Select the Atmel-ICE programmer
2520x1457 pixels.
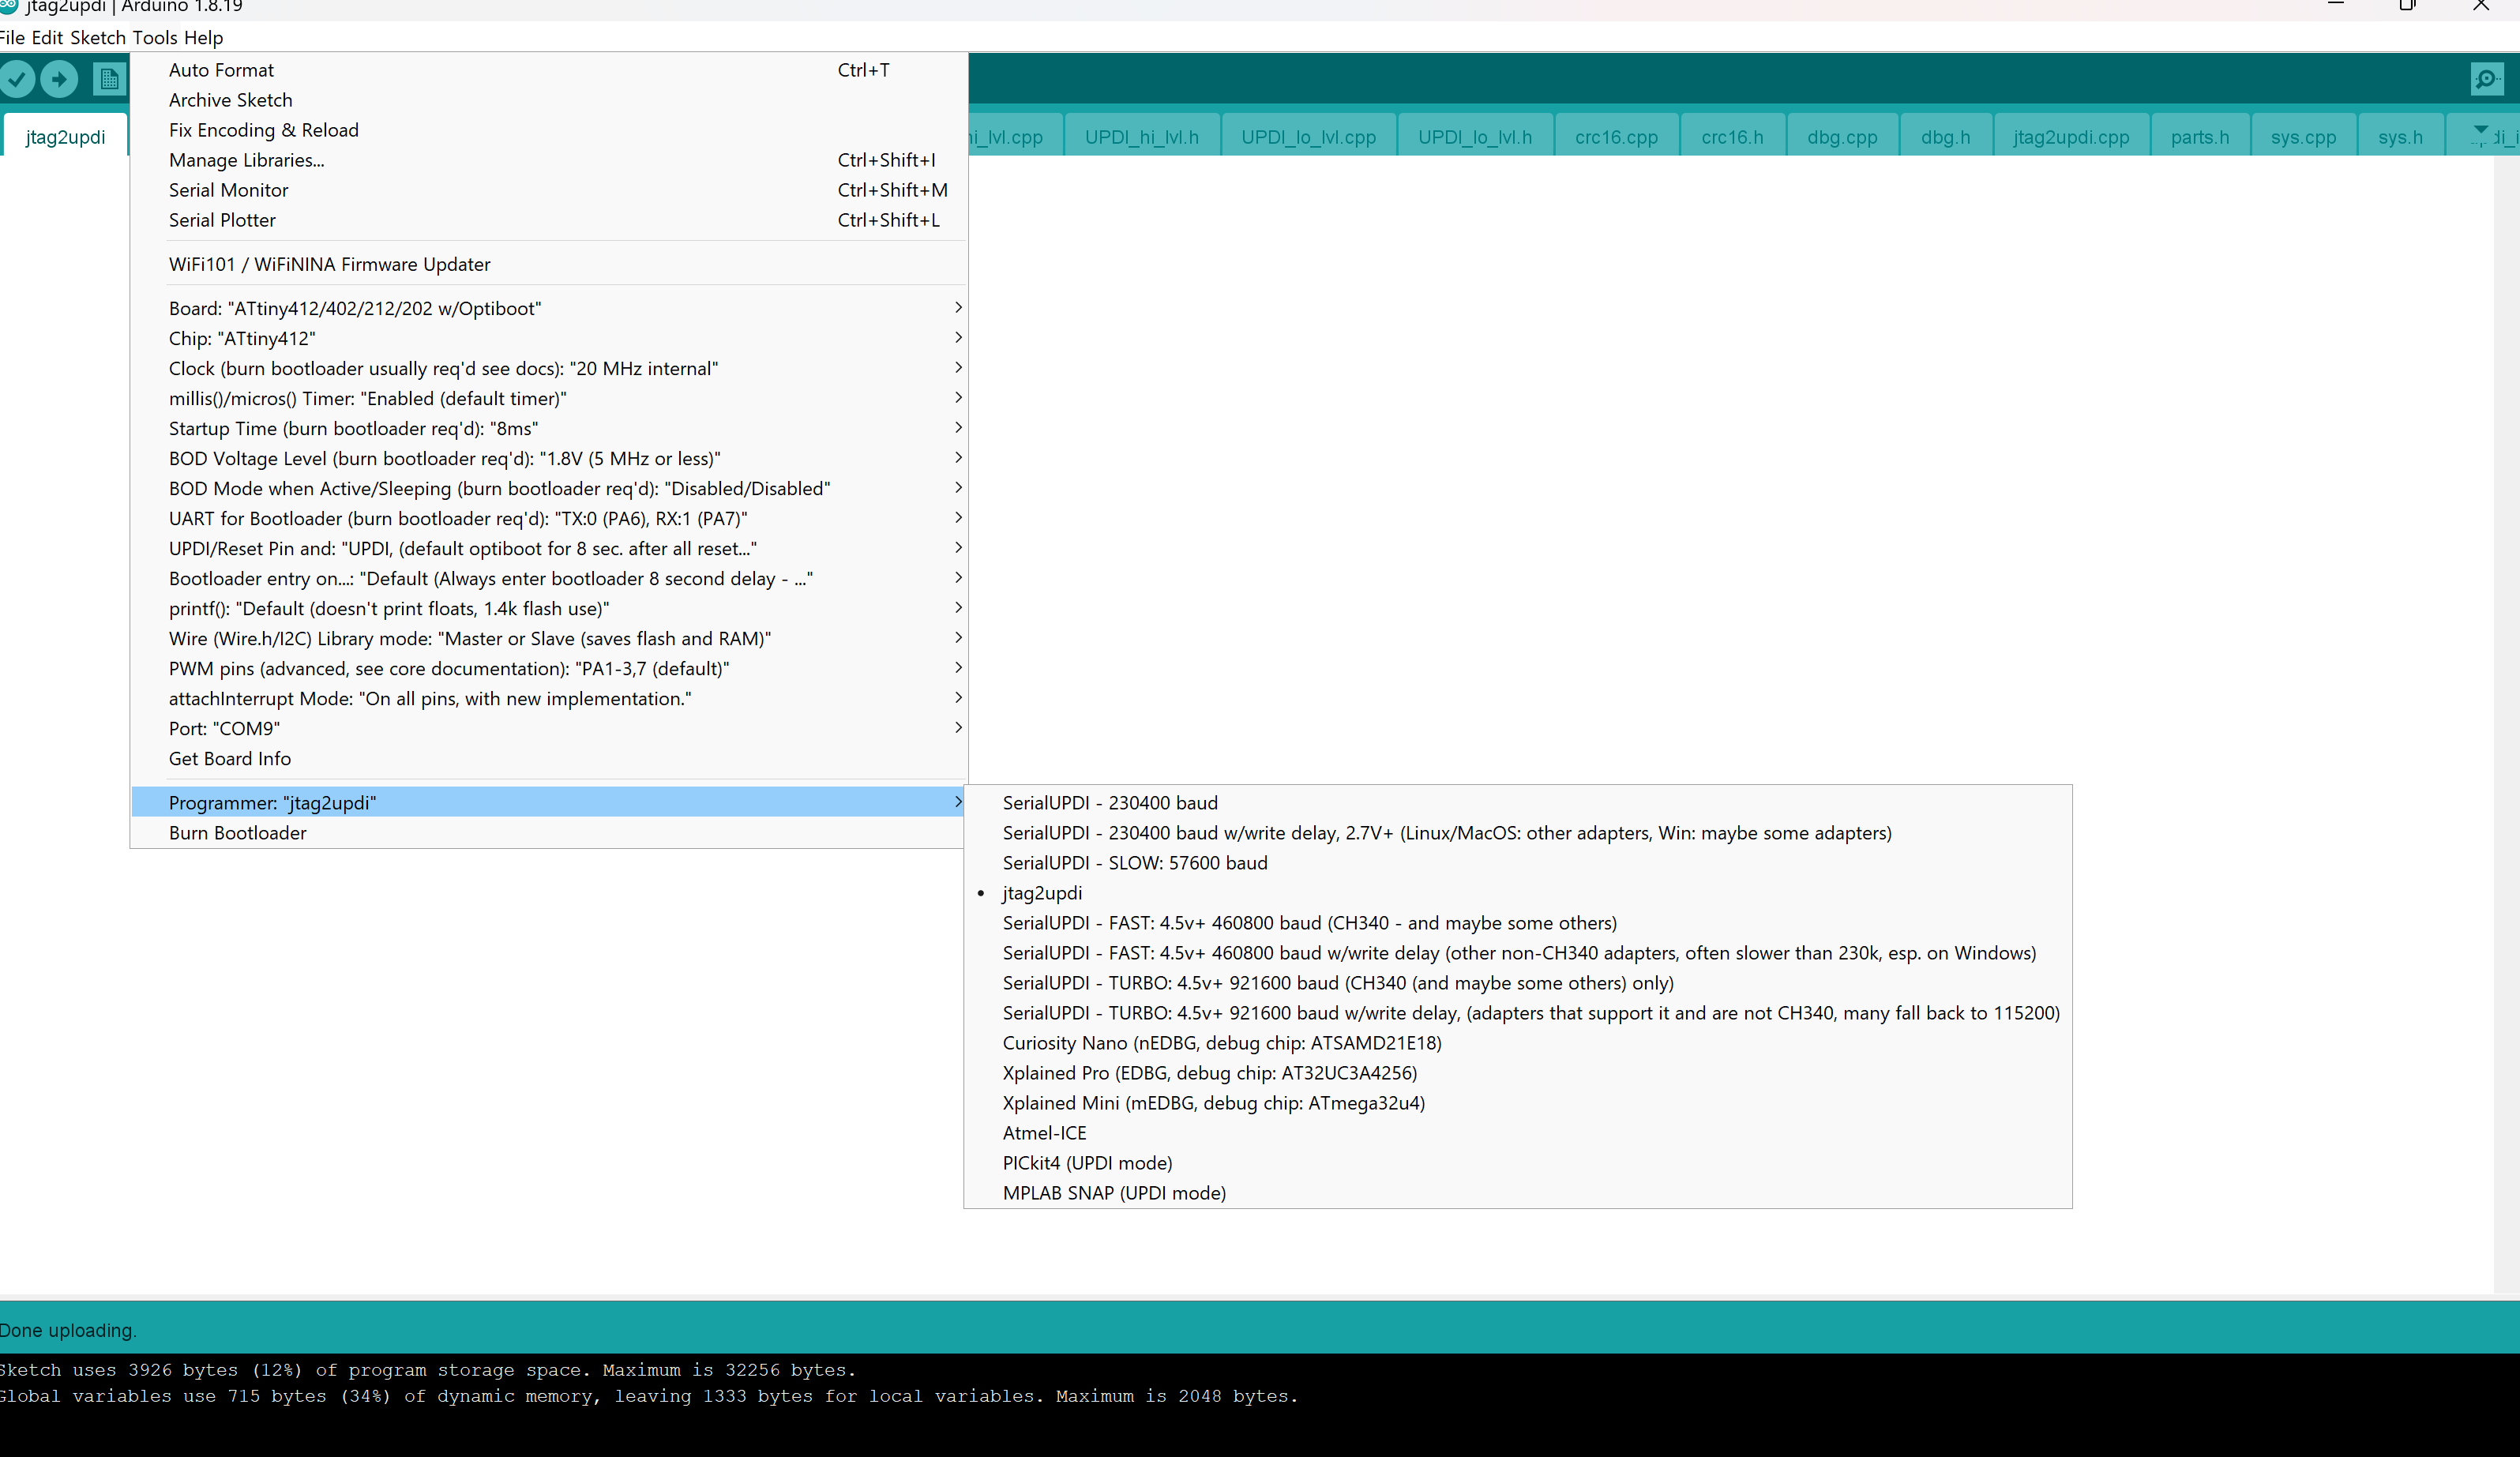pyautogui.click(x=1044, y=1132)
